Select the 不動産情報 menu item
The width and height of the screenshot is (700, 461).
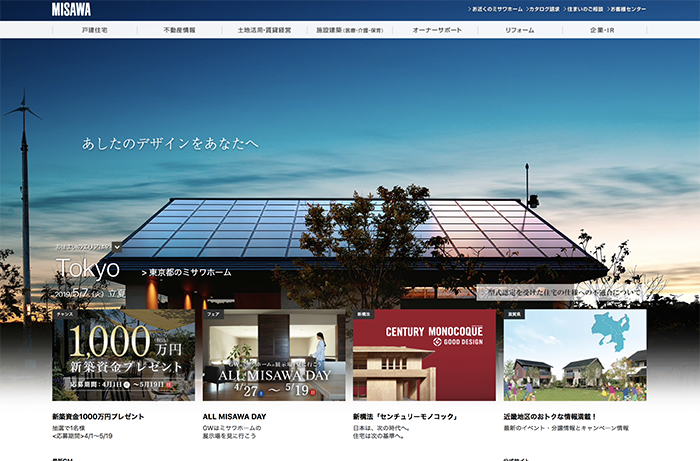179,30
